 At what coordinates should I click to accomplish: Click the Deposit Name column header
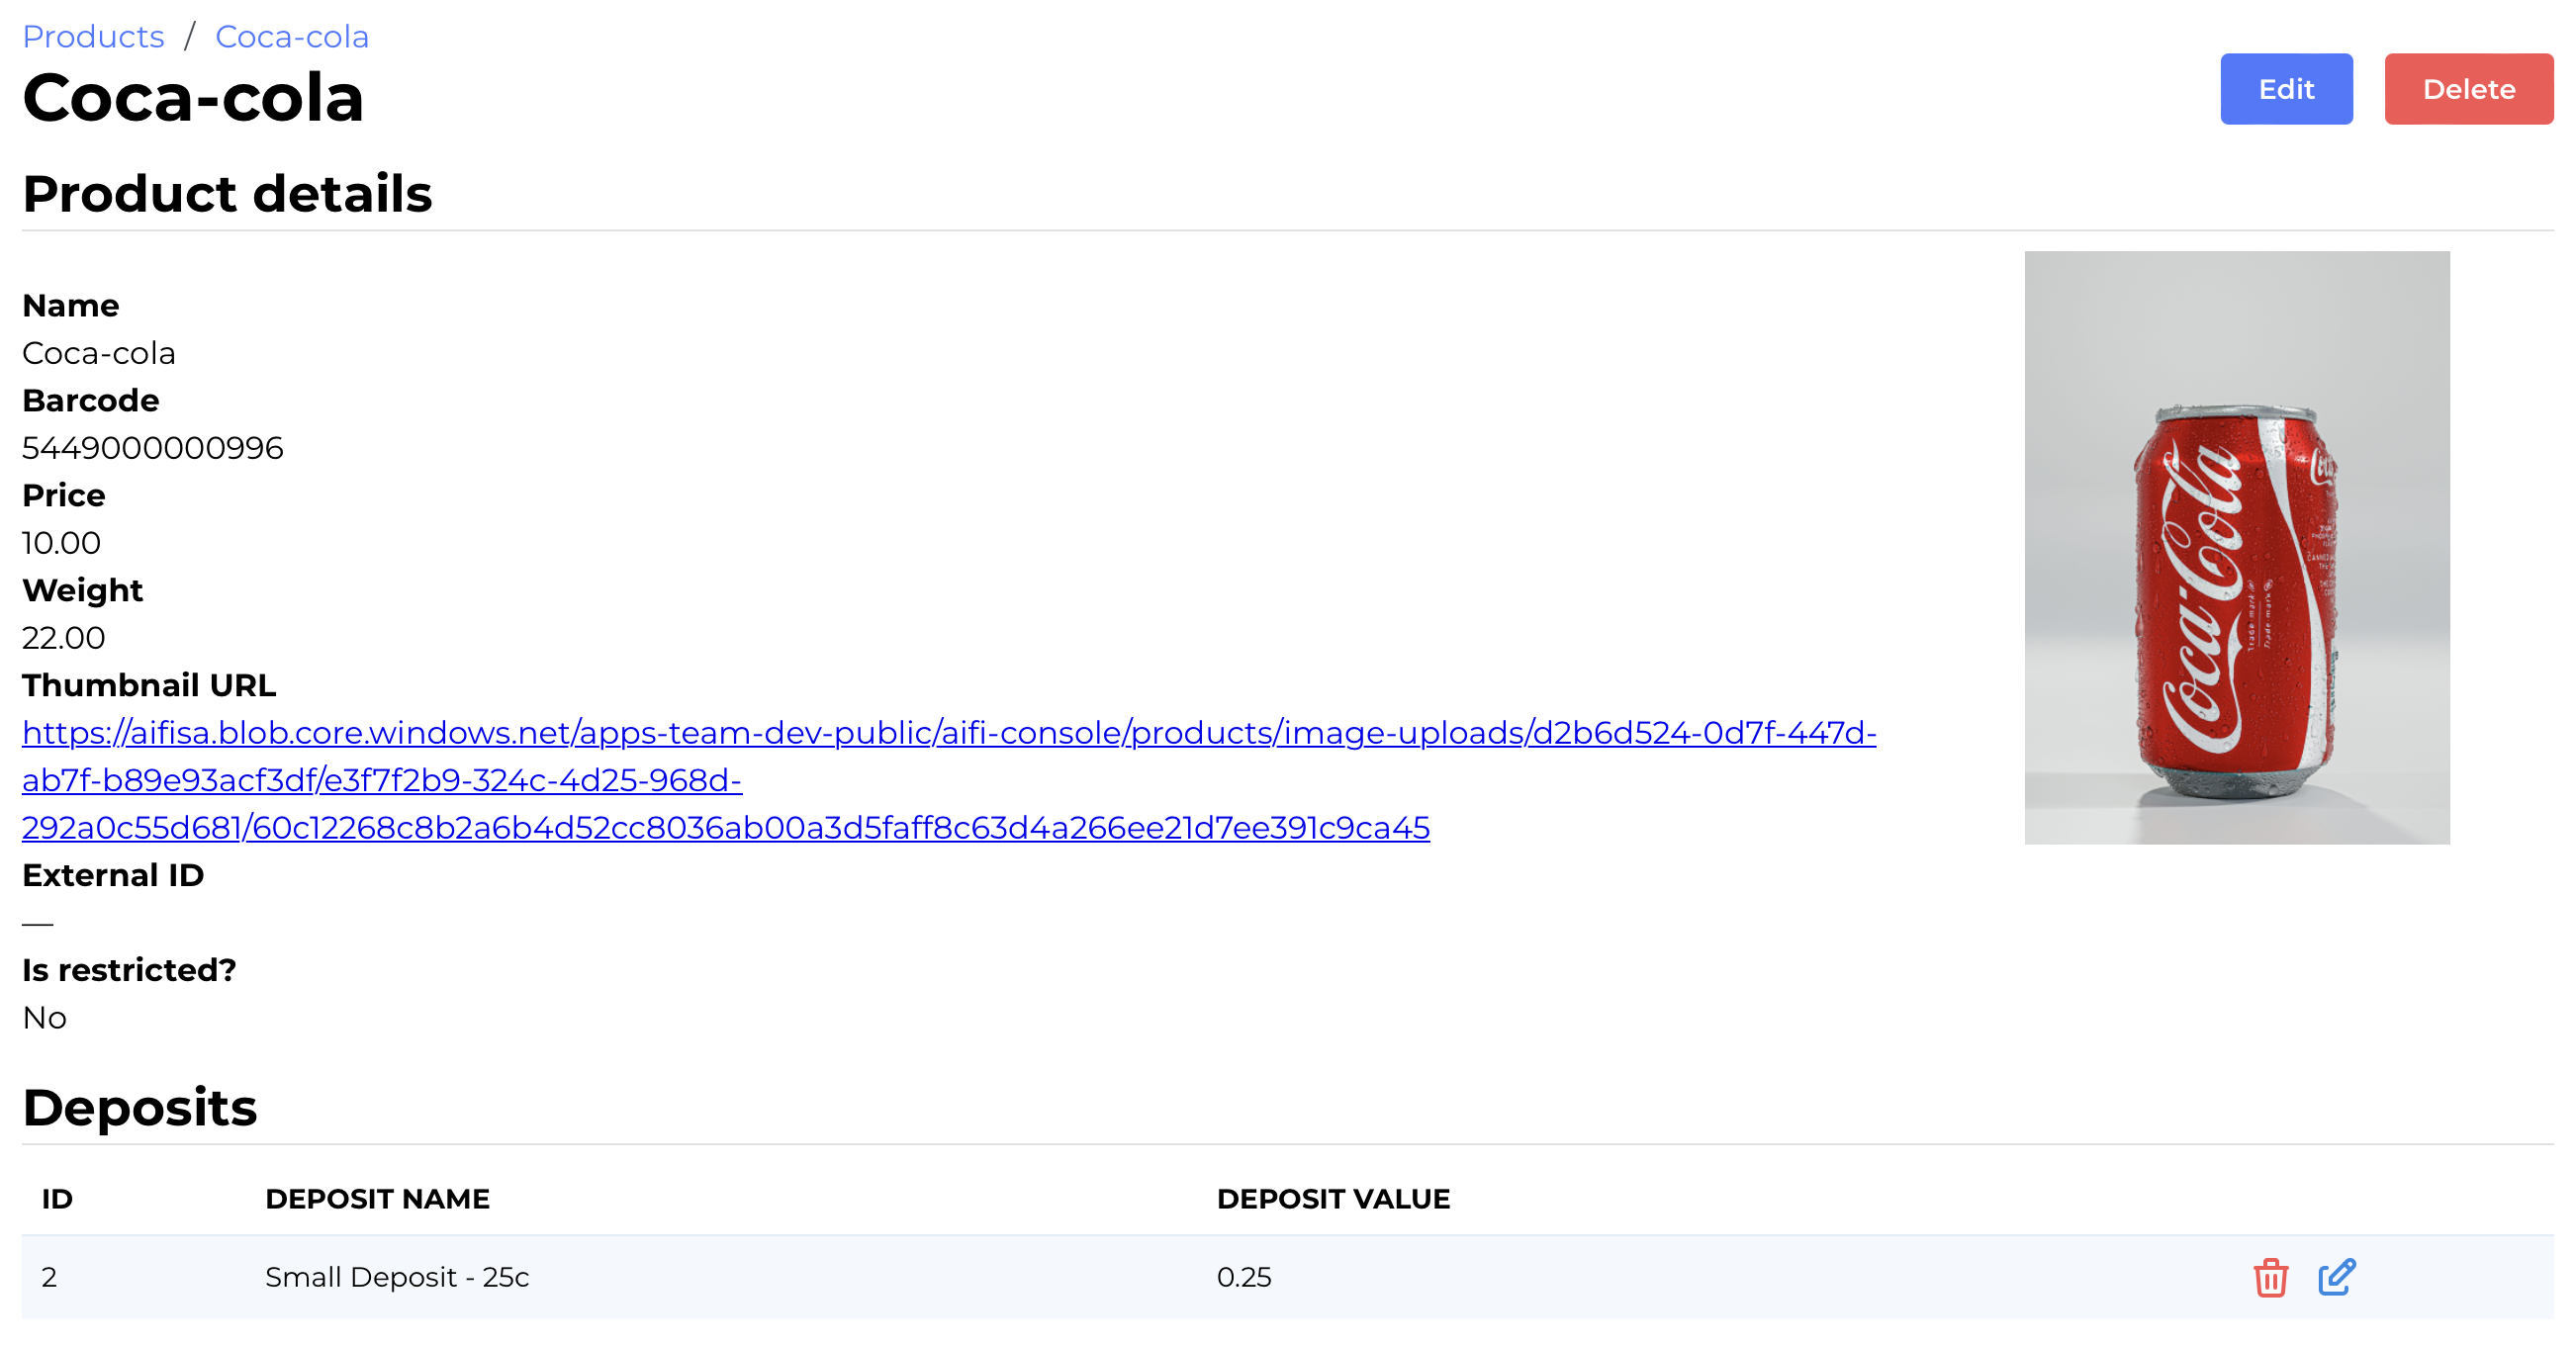pos(377,1198)
